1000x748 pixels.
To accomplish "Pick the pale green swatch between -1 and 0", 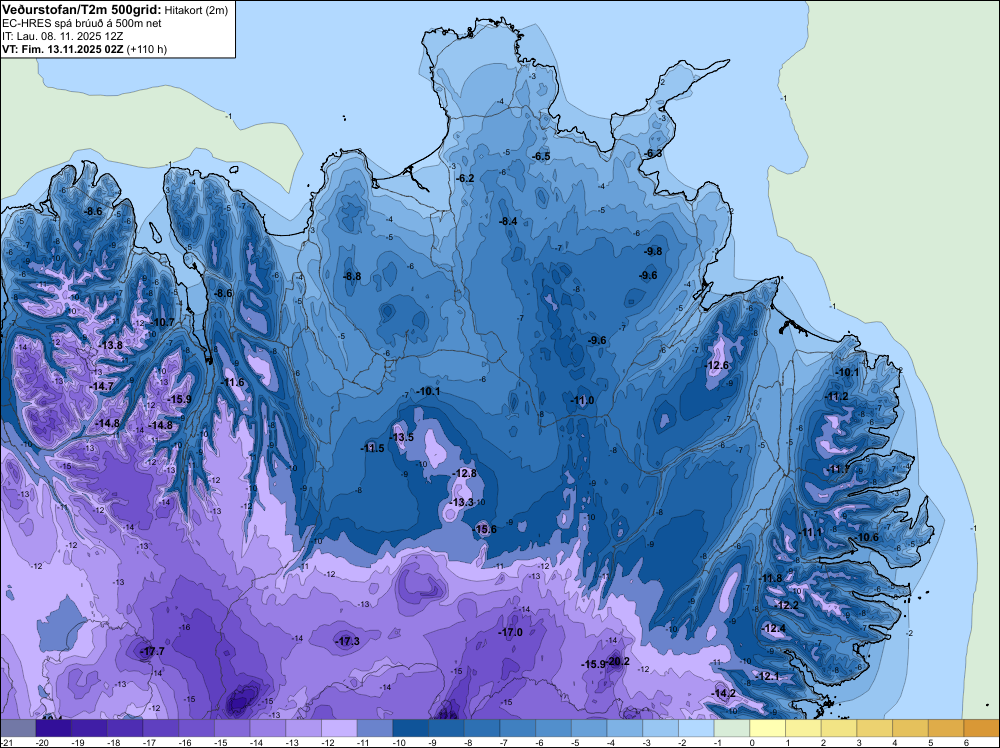I will pyautogui.click(x=732, y=728).
